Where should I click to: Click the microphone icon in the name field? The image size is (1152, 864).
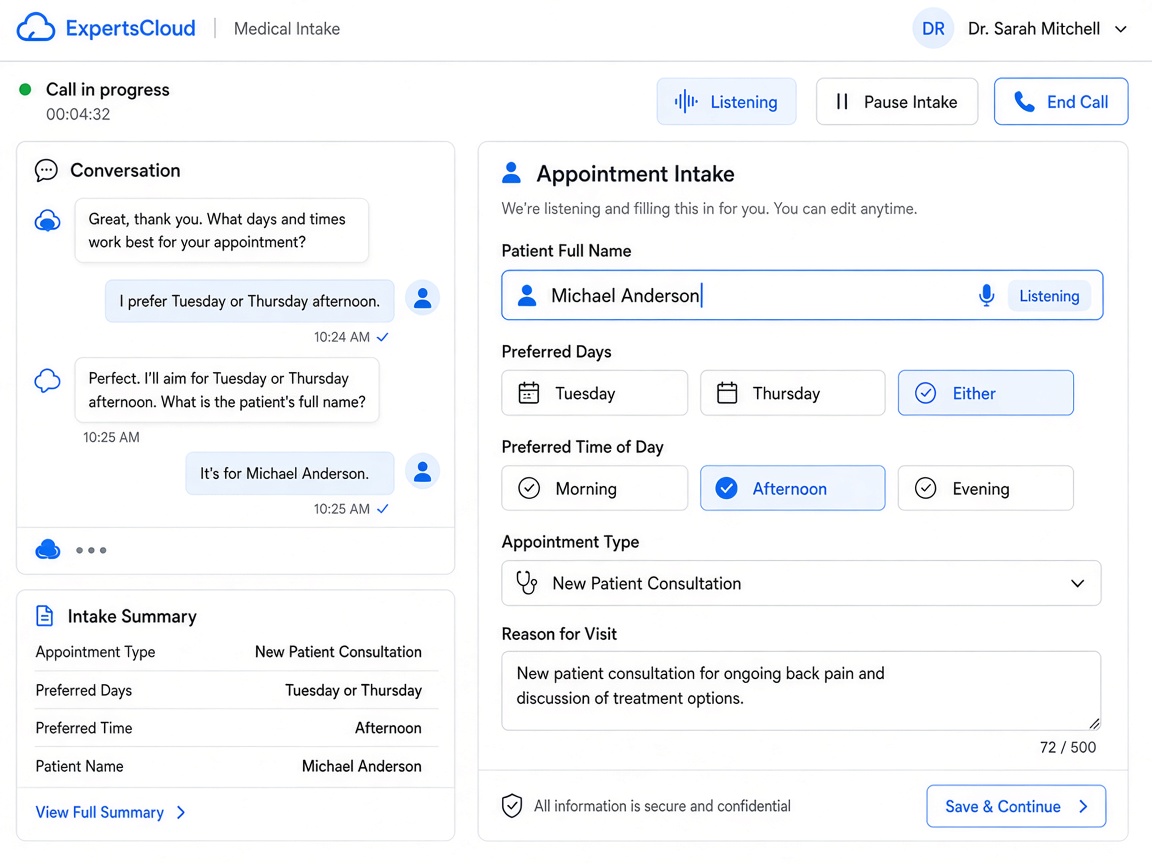coord(986,295)
